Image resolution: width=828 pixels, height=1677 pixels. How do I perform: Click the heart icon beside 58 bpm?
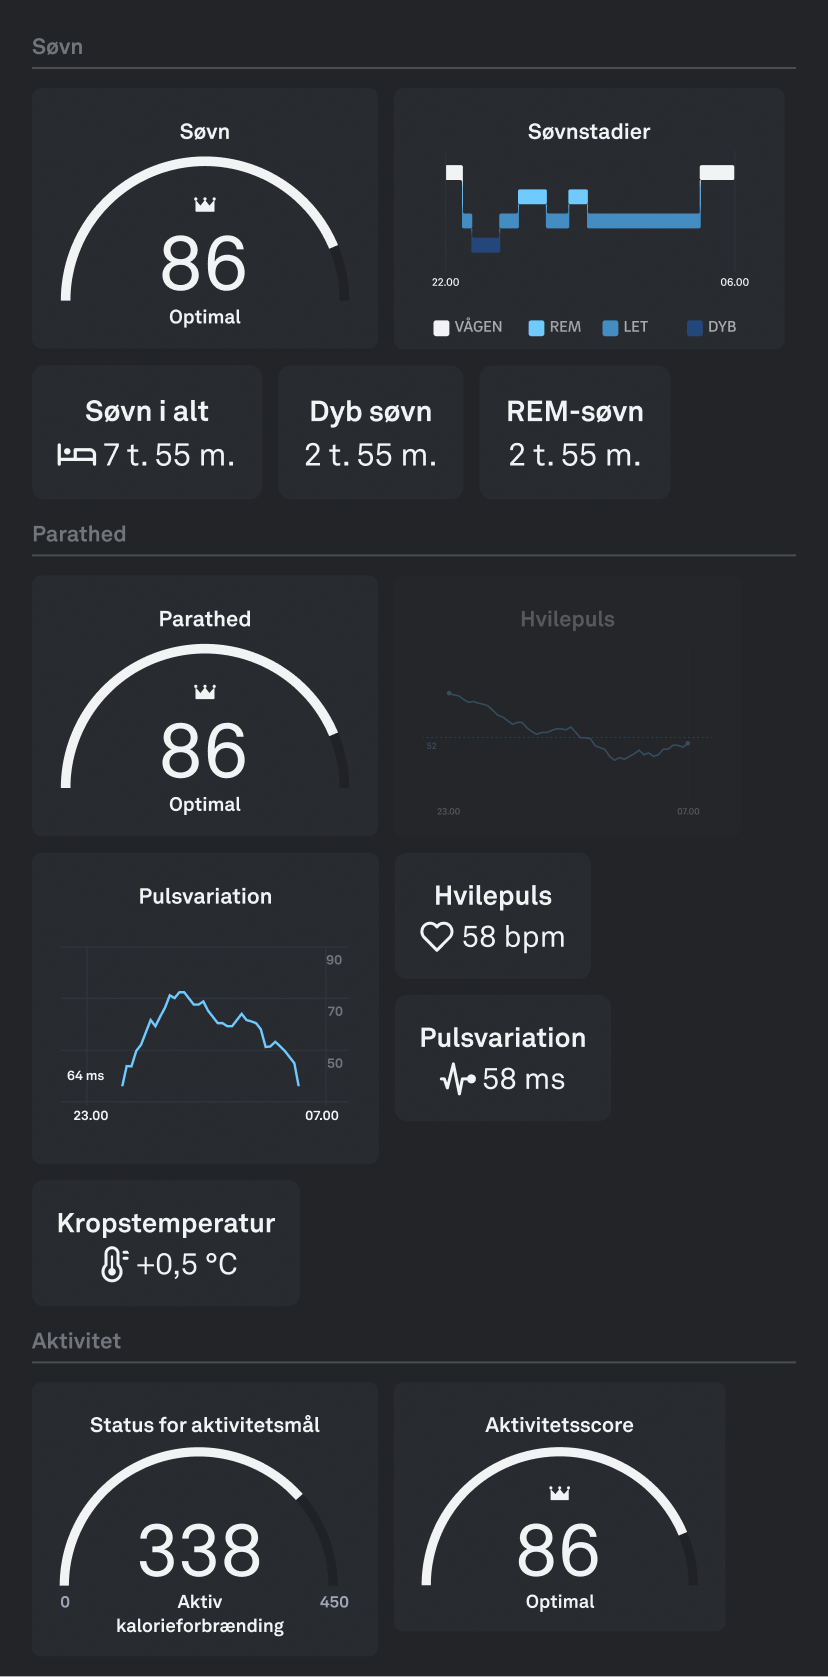(437, 937)
